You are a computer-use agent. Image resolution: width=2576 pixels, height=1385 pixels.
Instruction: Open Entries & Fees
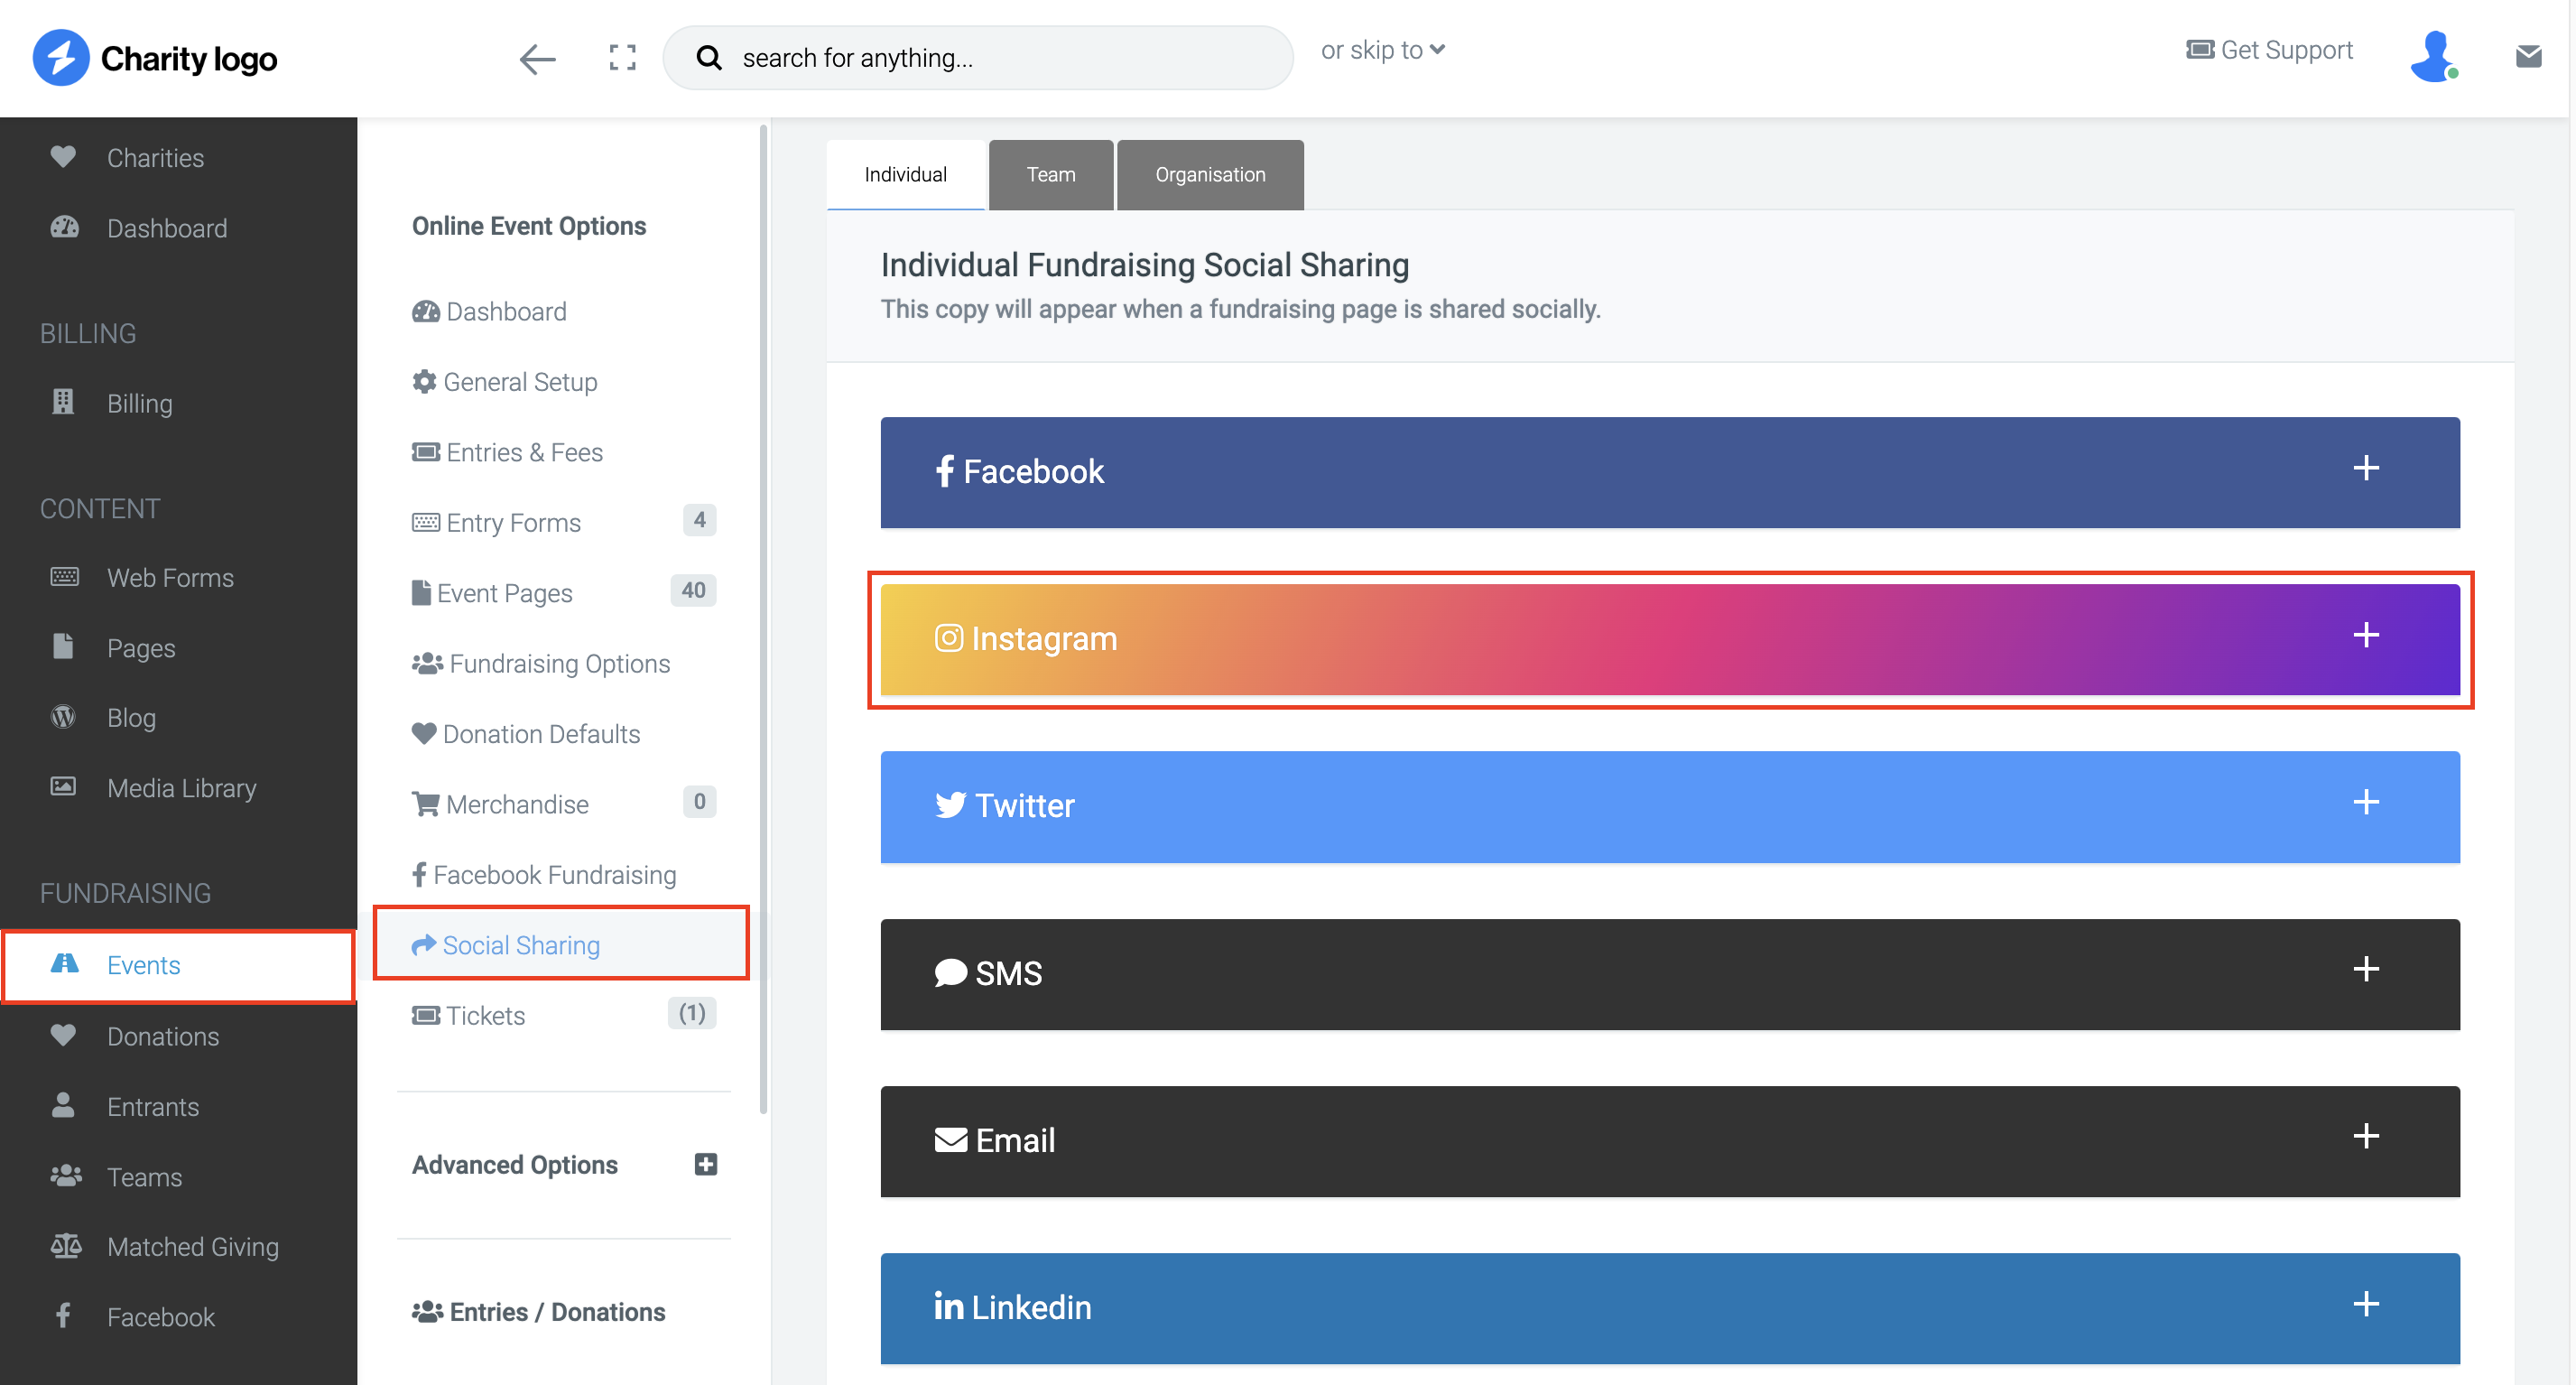pyautogui.click(x=507, y=452)
